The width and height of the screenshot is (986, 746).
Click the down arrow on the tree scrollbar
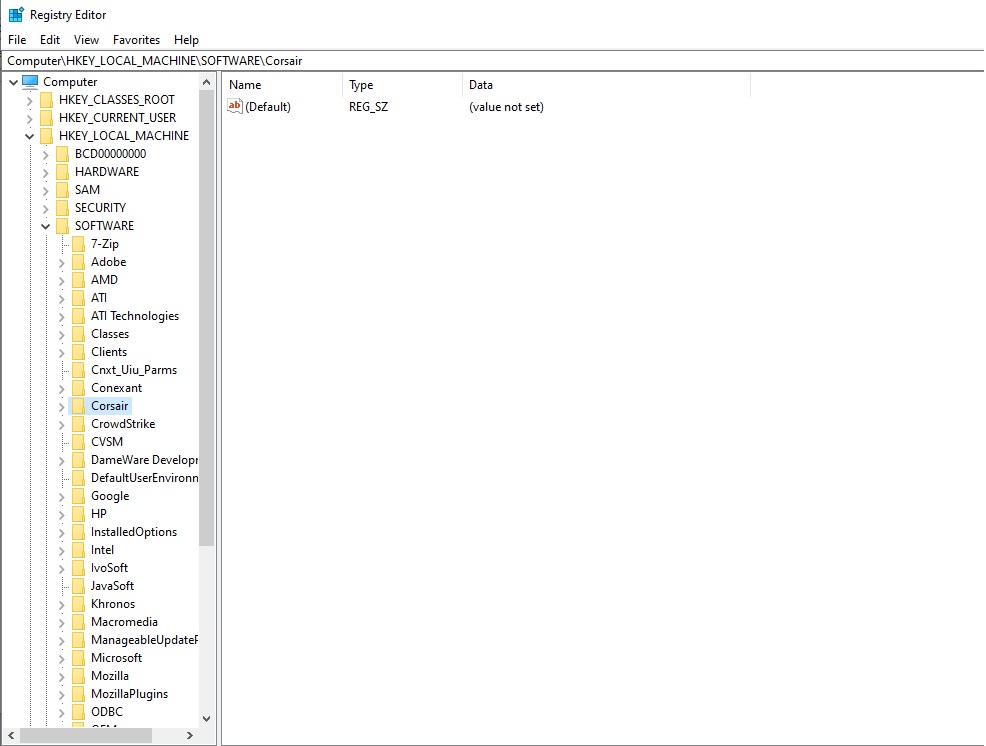(x=207, y=717)
